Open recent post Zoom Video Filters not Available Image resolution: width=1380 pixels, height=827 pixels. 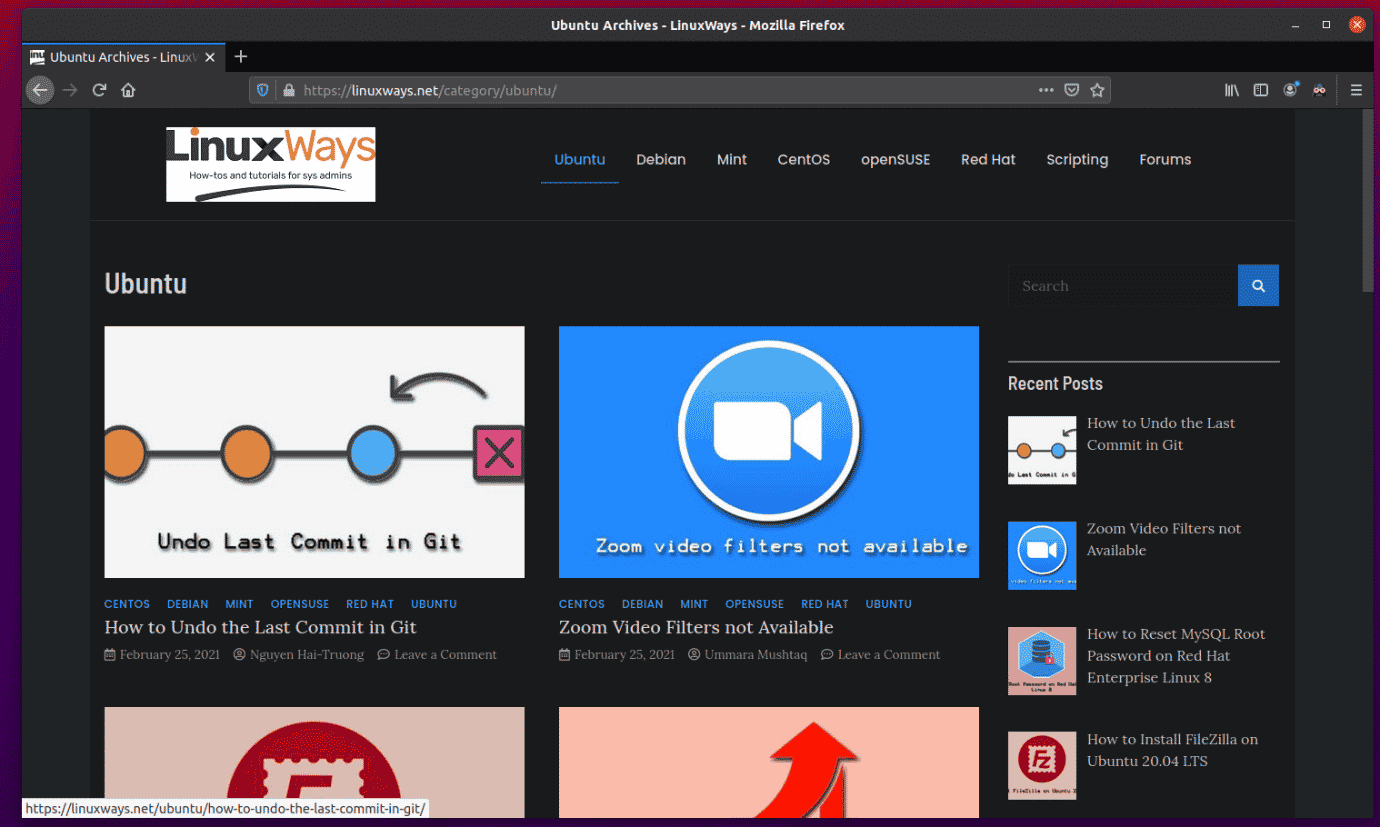(1164, 539)
